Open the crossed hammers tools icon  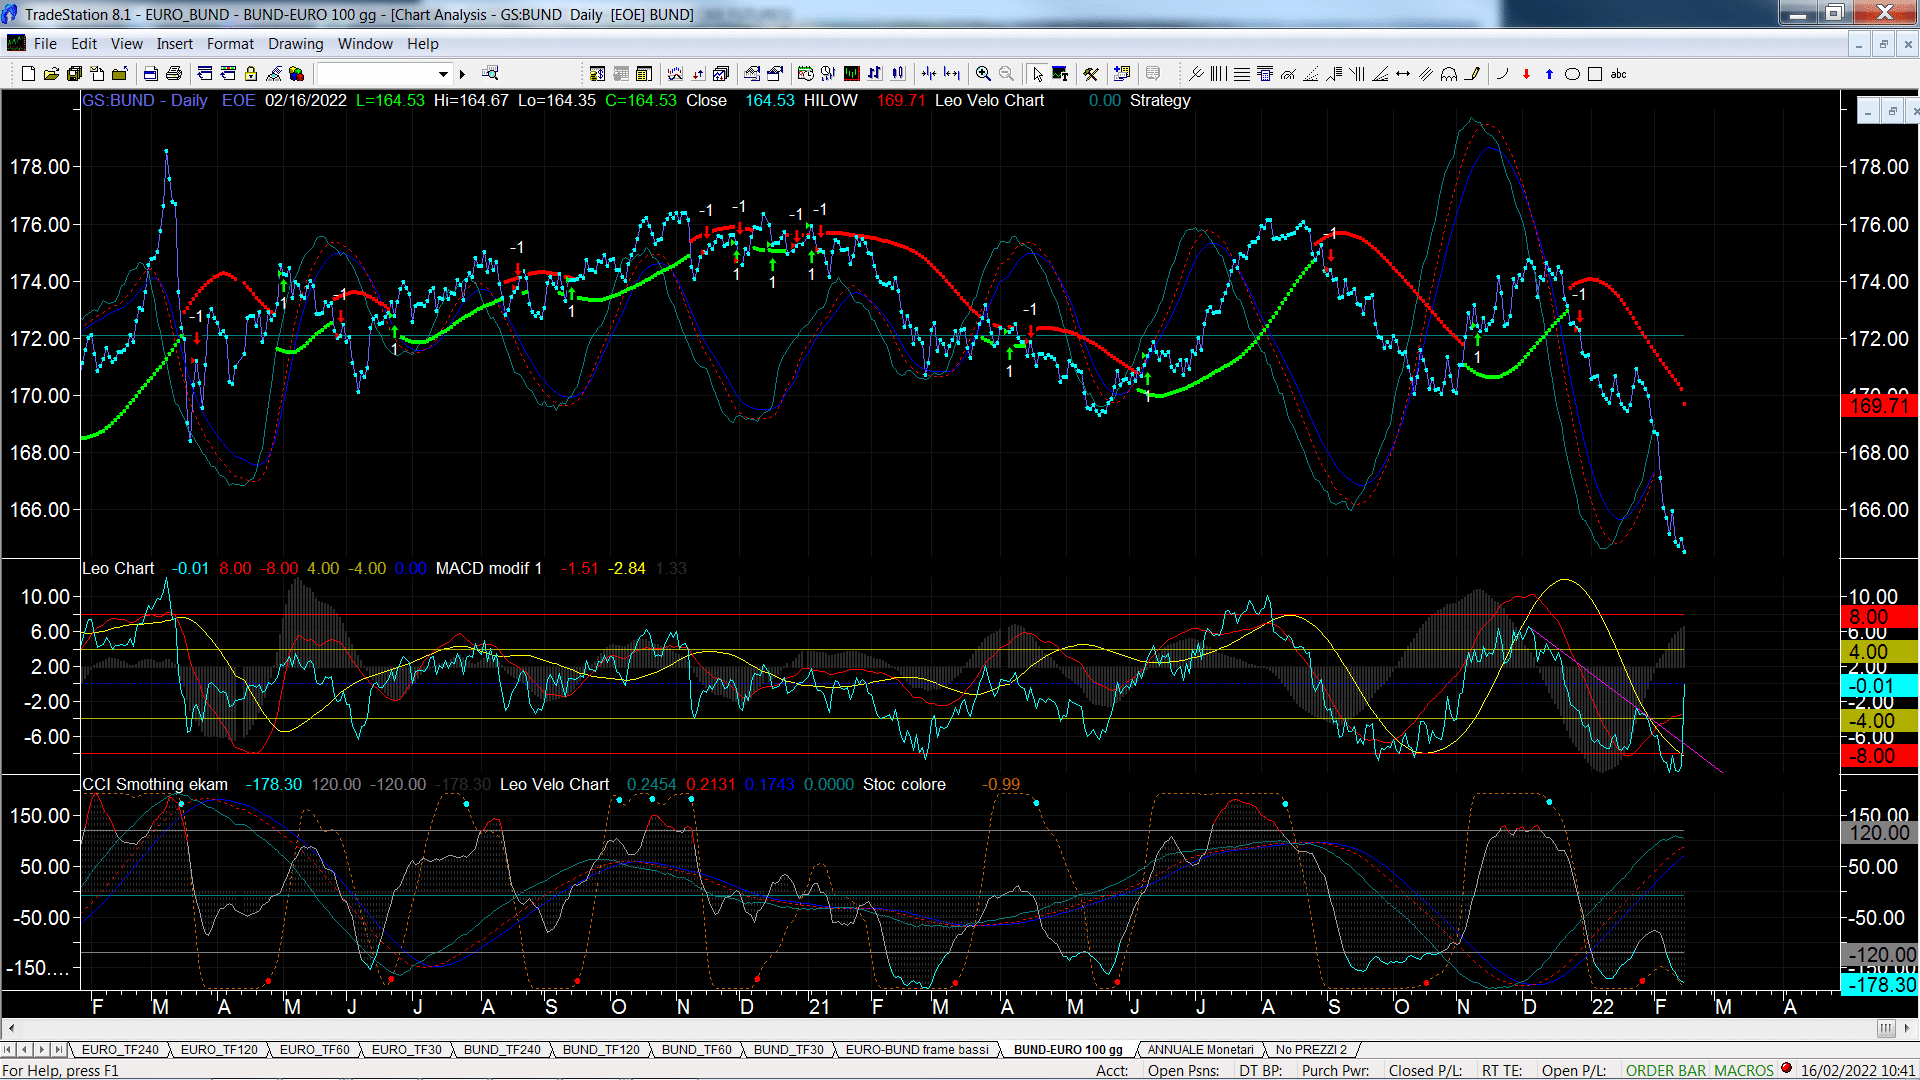tap(1091, 73)
